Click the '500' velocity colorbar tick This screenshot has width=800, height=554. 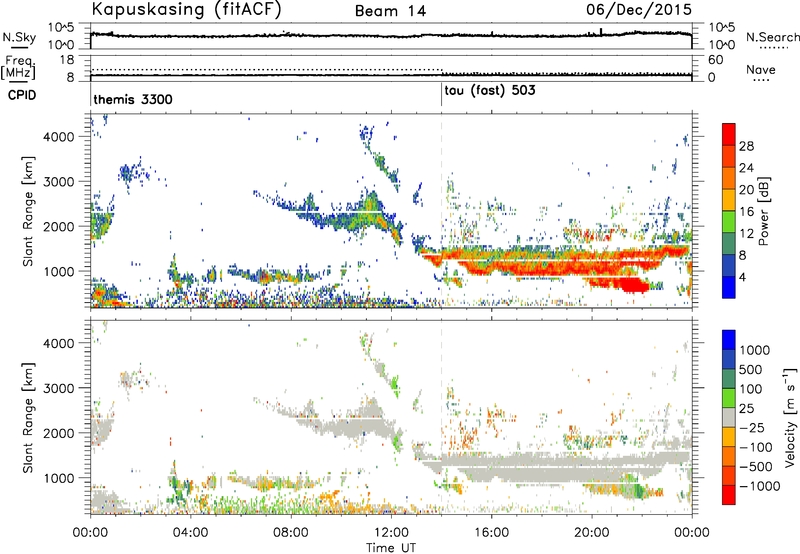coord(751,369)
